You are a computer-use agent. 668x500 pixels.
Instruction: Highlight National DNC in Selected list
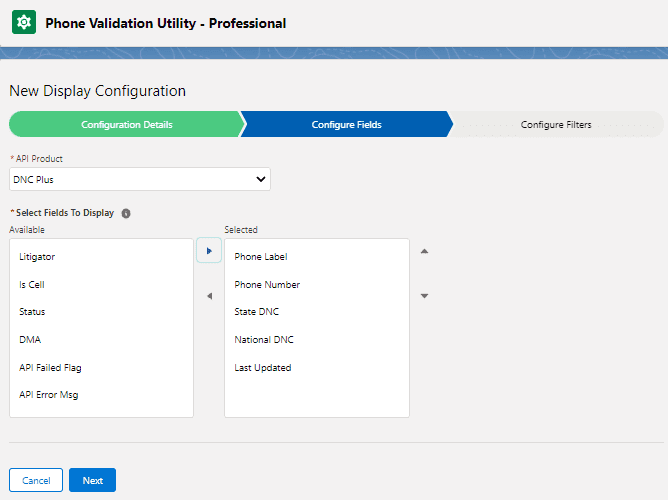[264, 340]
